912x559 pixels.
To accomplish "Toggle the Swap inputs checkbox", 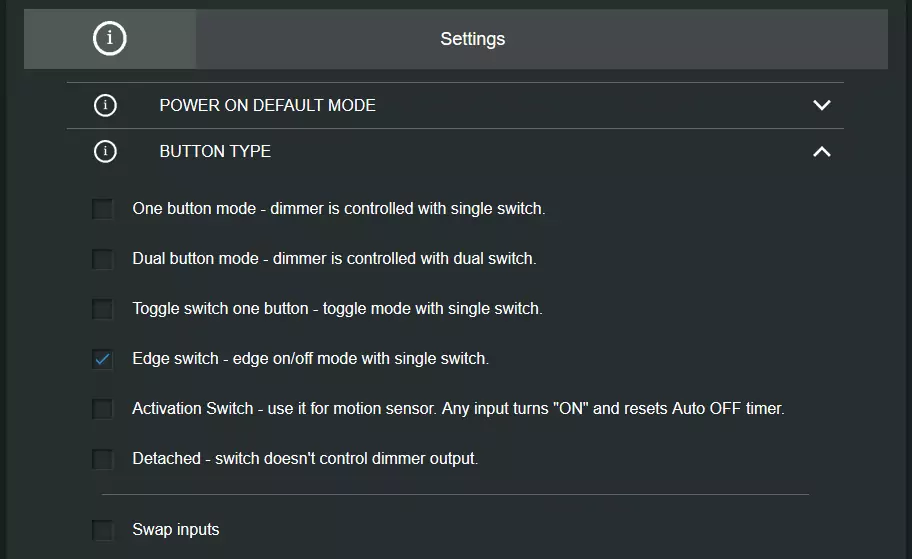I will click(x=102, y=530).
